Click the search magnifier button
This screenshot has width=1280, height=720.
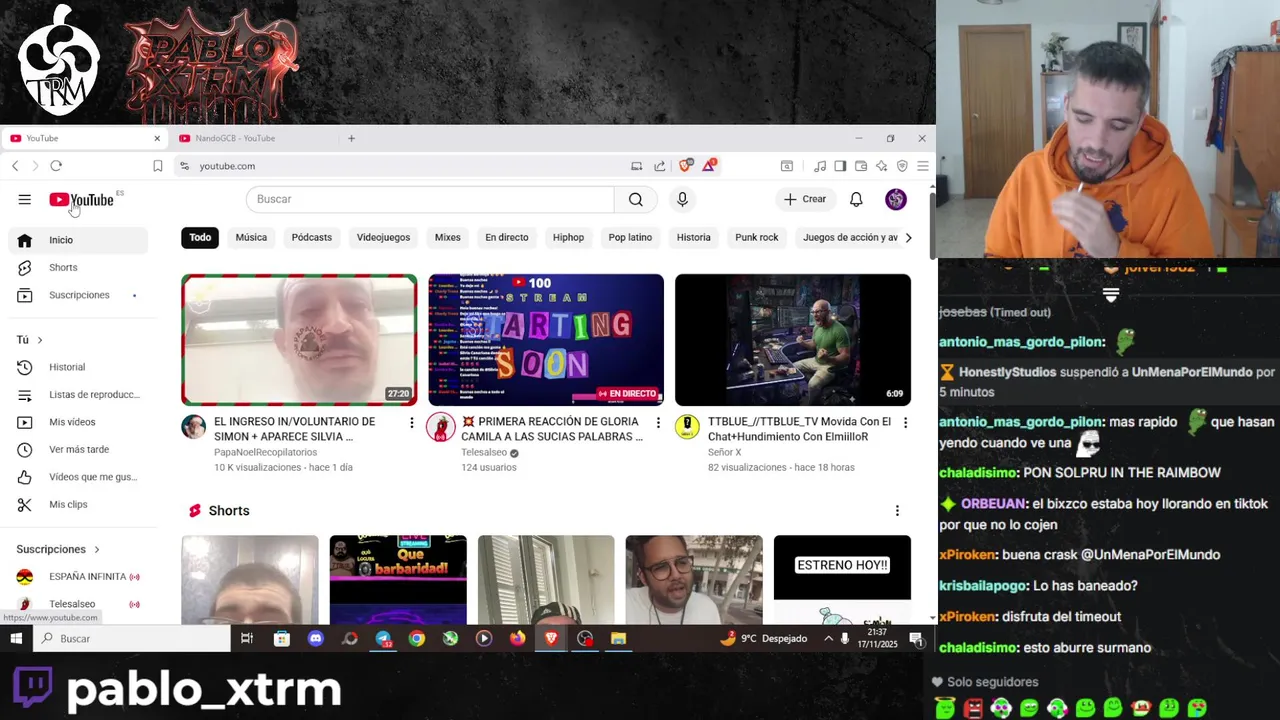pyautogui.click(x=636, y=199)
